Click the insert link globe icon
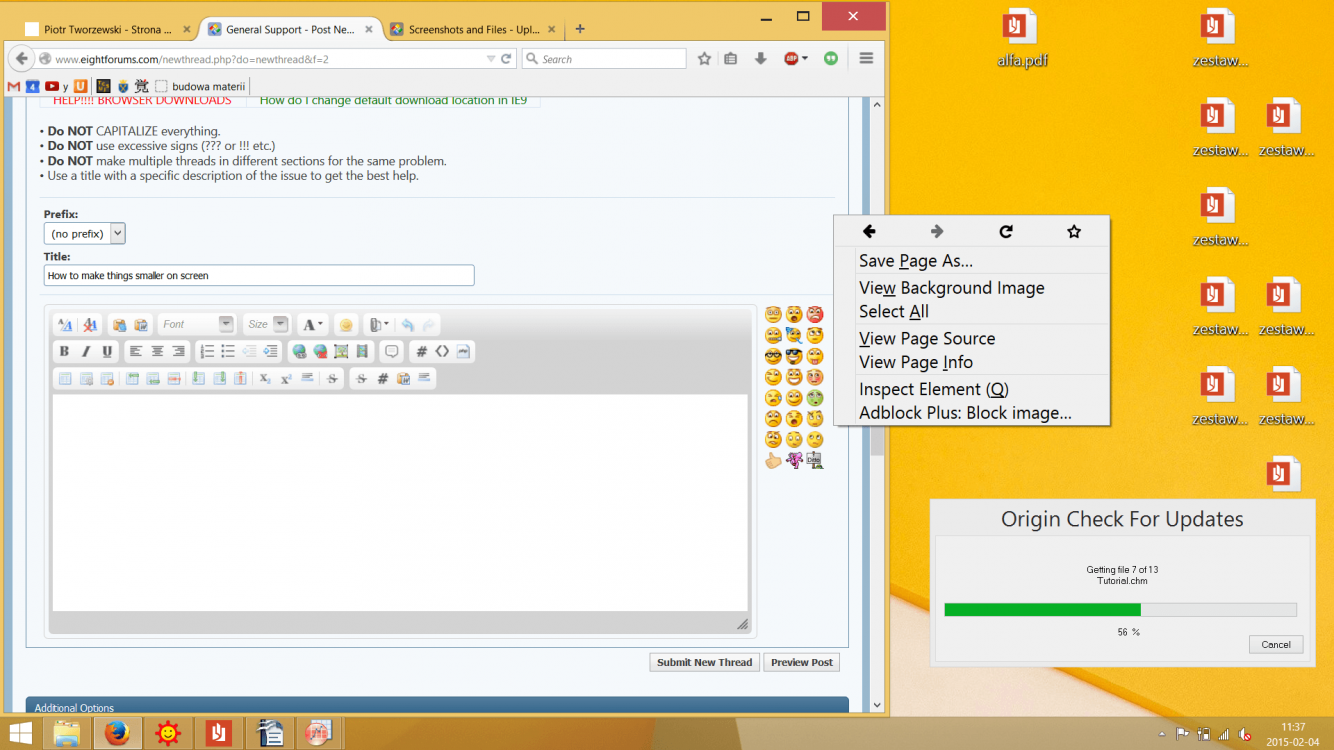 click(x=299, y=351)
